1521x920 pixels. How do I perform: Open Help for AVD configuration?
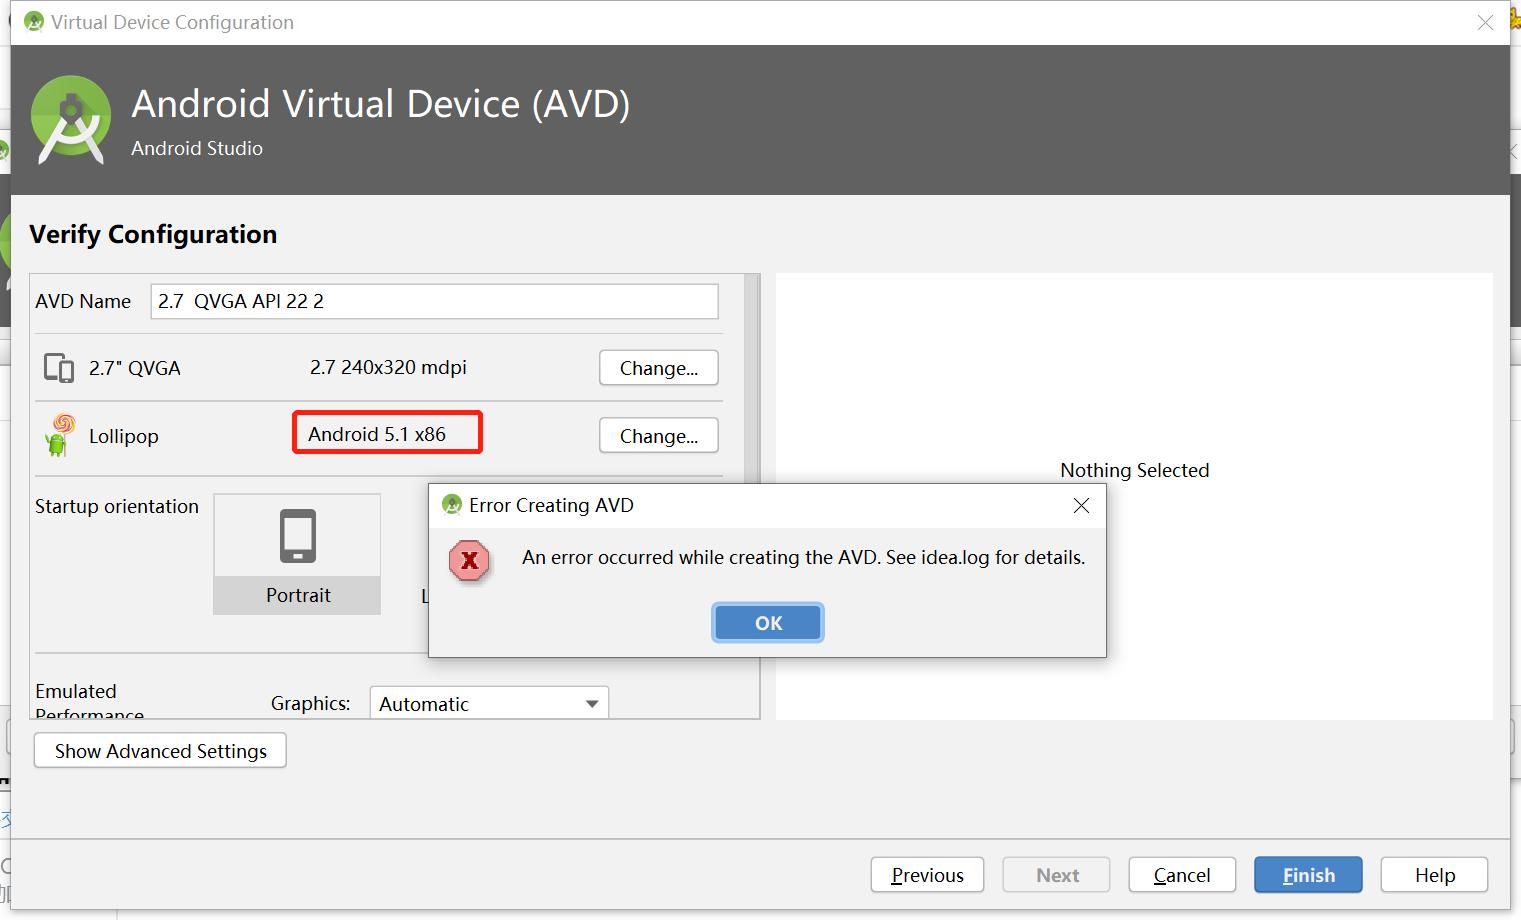pos(1433,875)
